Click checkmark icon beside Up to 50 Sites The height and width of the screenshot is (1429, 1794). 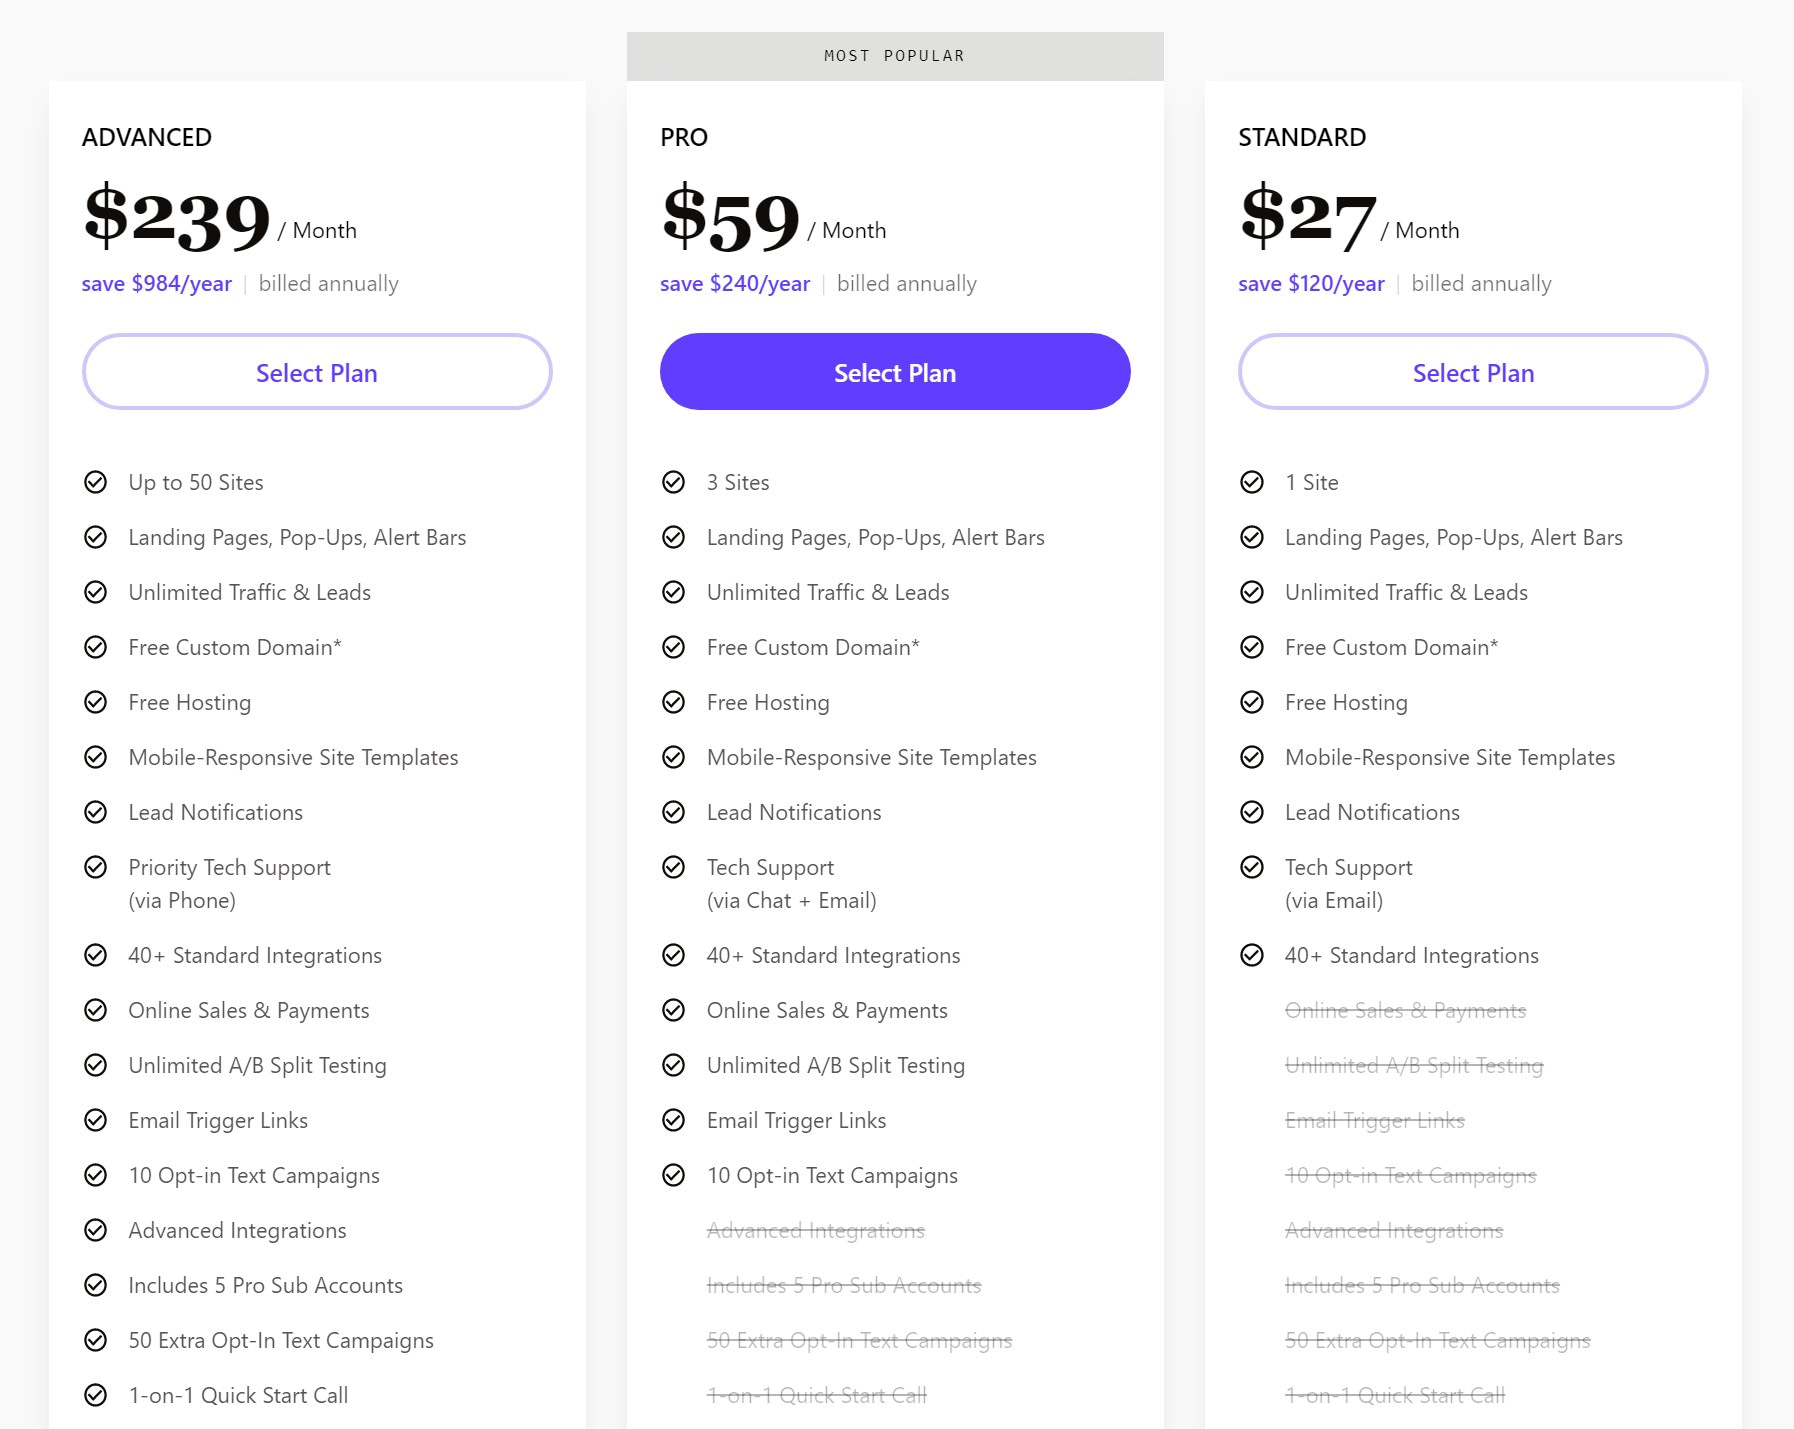pyautogui.click(x=96, y=482)
